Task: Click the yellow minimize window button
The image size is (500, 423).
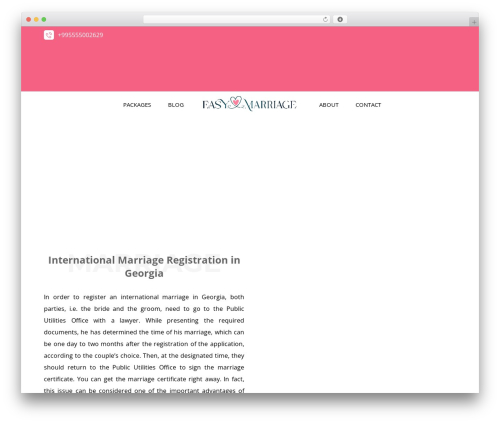Action: [x=36, y=19]
